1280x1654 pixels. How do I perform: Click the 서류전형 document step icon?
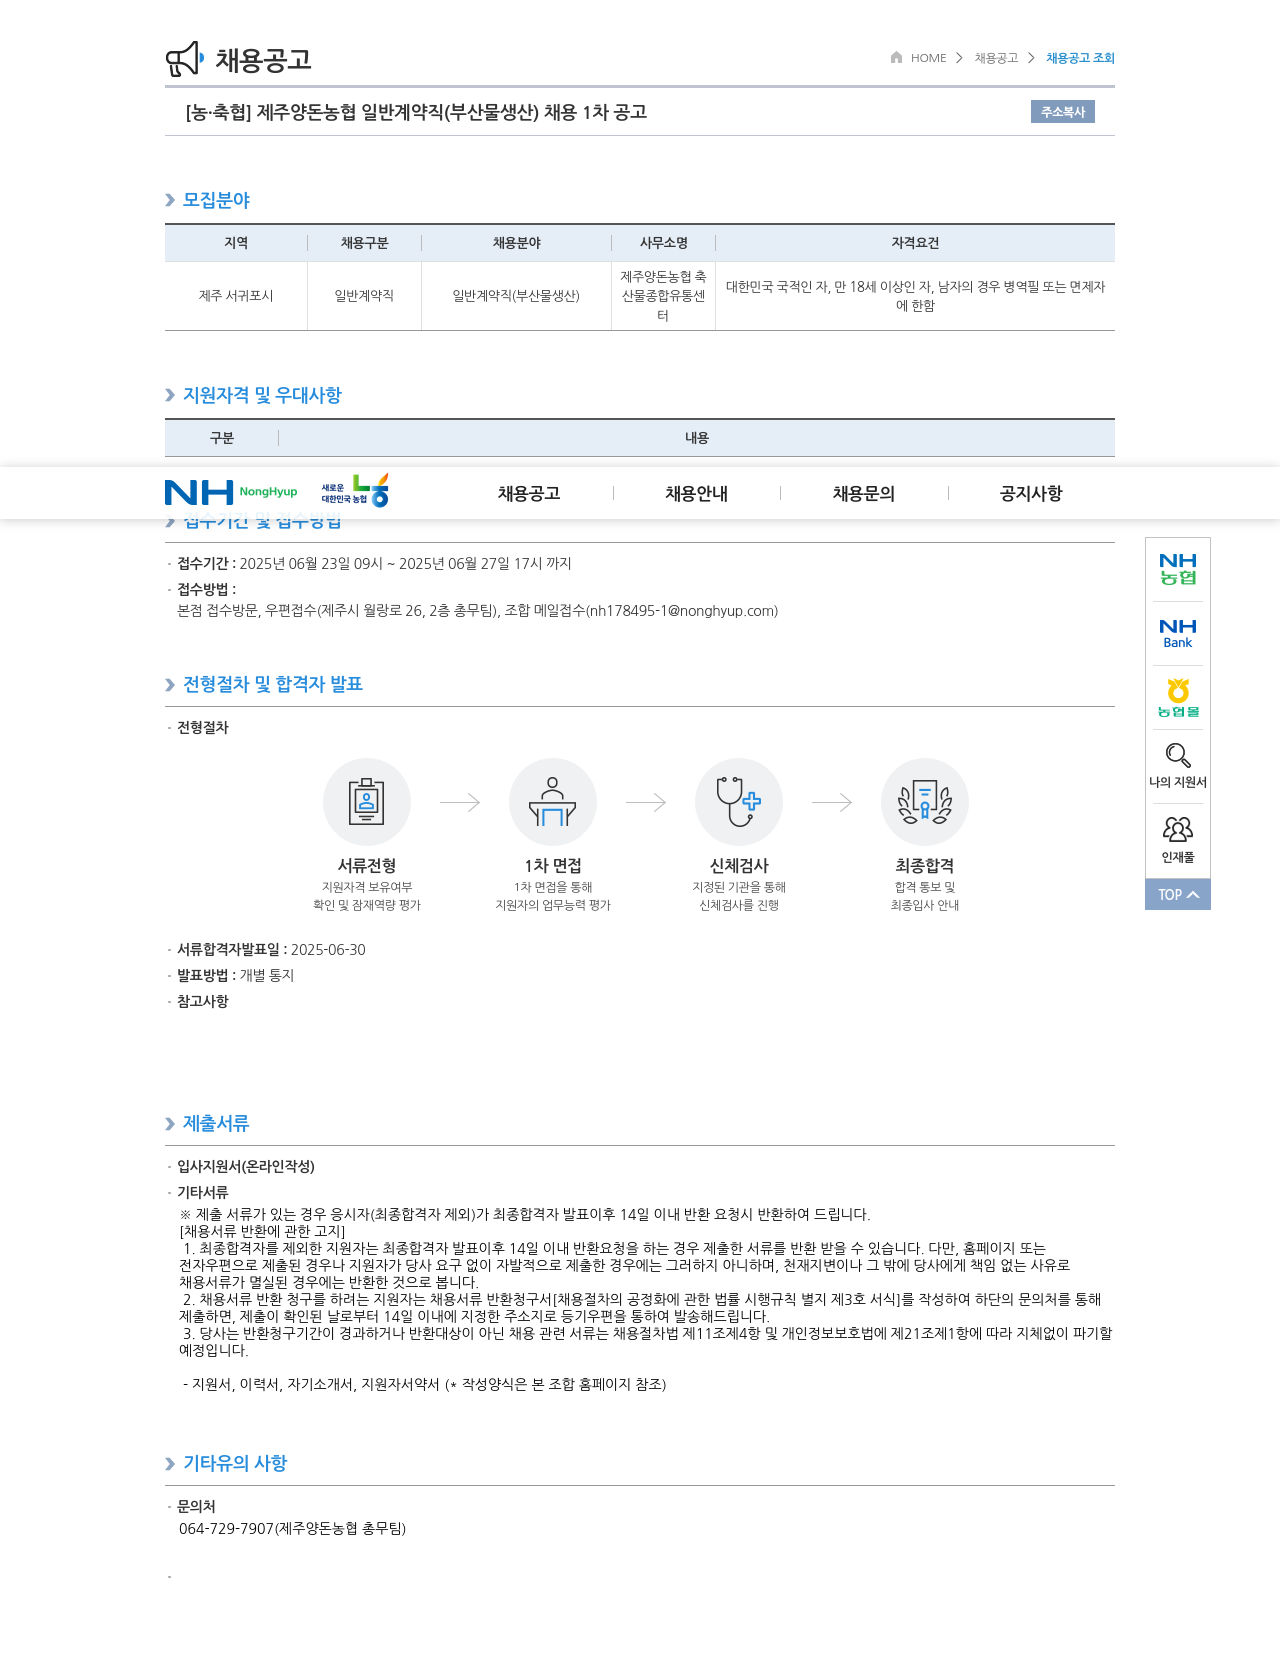click(367, 802)
